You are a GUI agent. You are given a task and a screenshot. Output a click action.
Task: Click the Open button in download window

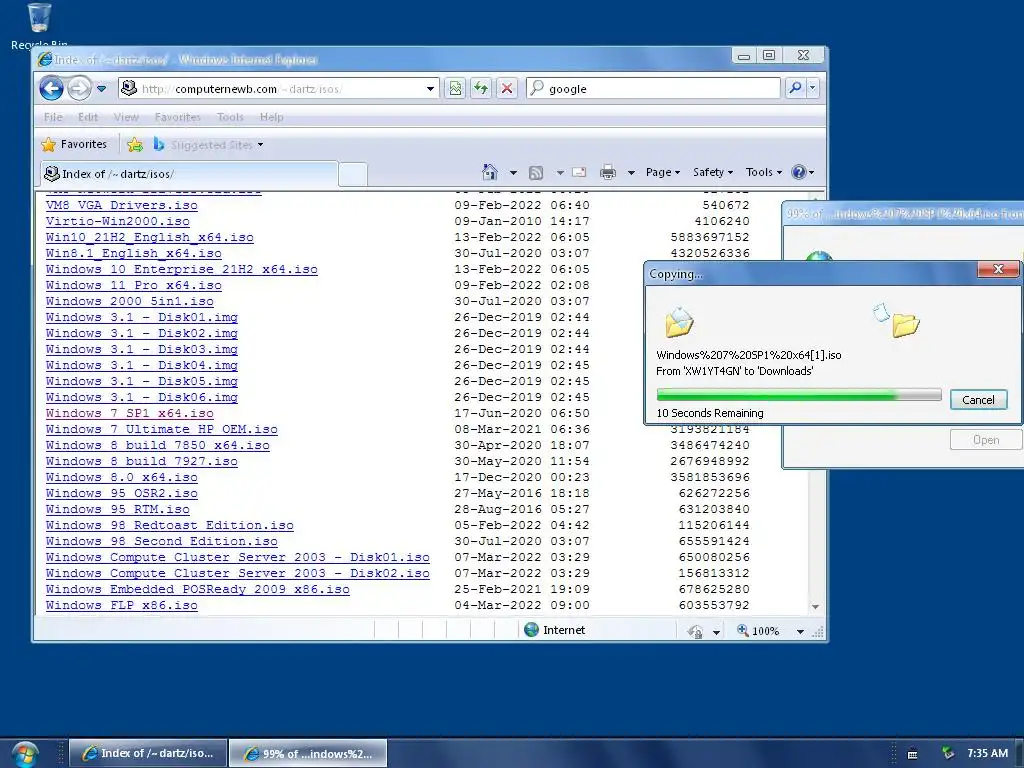click(985, 440)
